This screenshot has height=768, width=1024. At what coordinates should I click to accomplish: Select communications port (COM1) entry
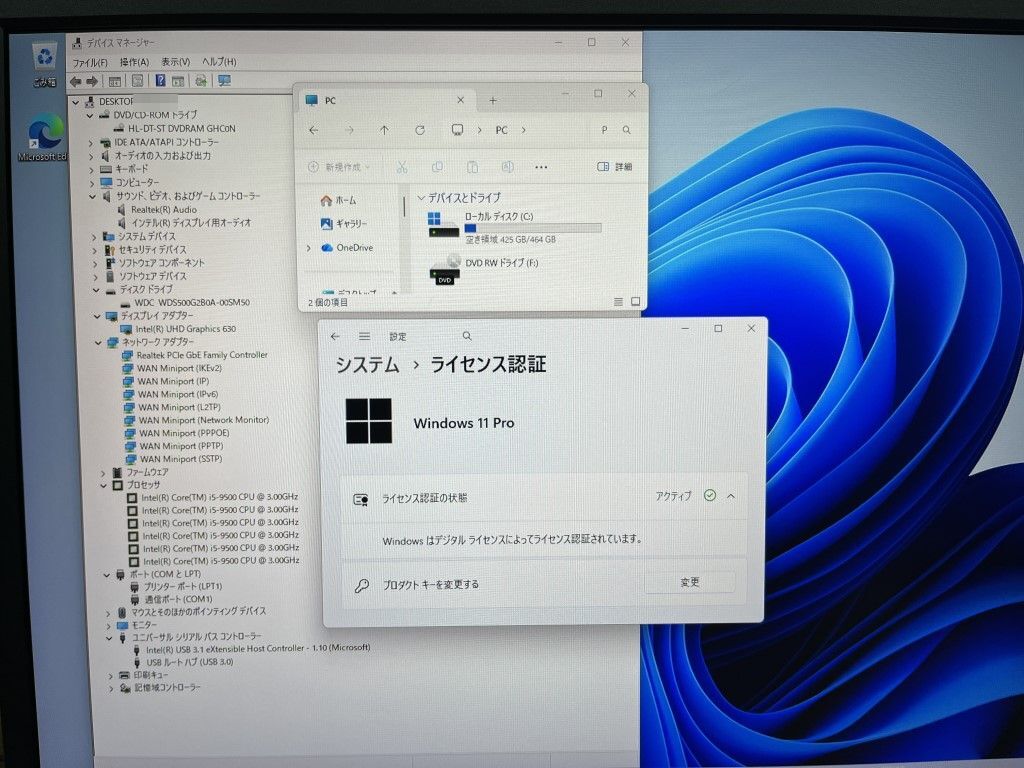(178, 599)
